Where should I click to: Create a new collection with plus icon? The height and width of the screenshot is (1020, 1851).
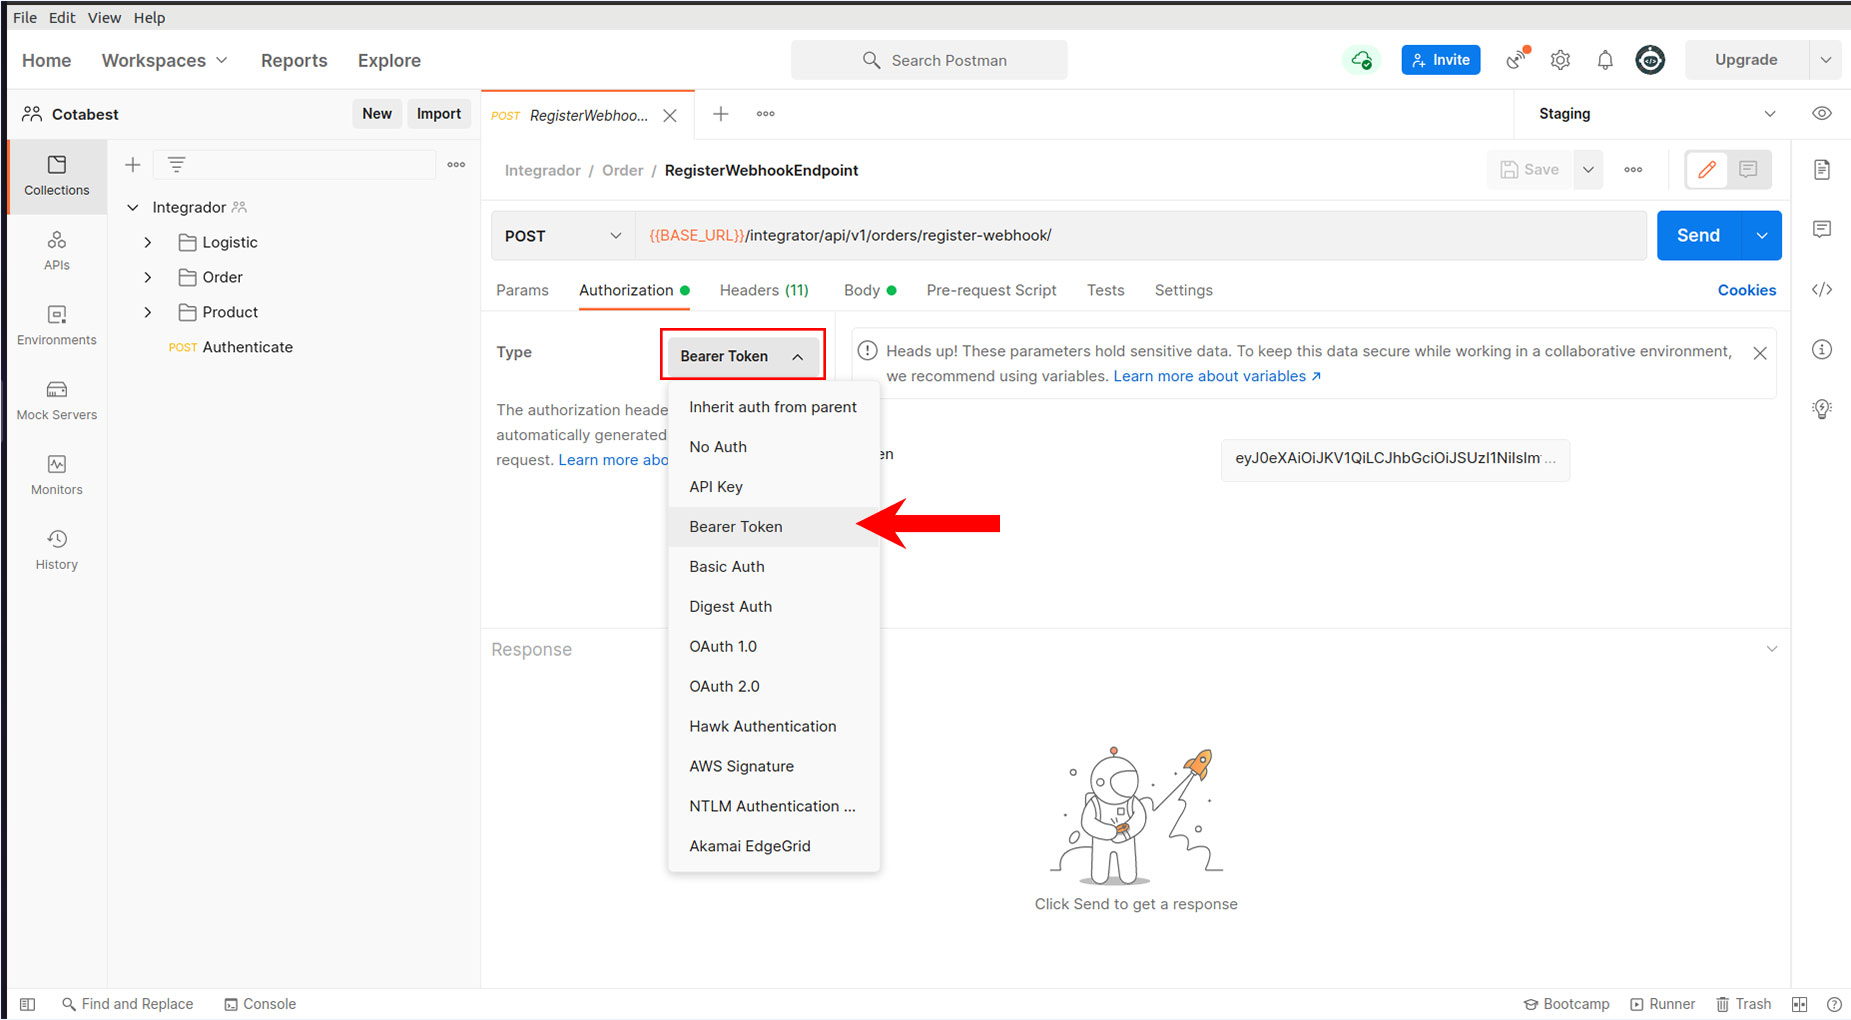click(132, 165)
